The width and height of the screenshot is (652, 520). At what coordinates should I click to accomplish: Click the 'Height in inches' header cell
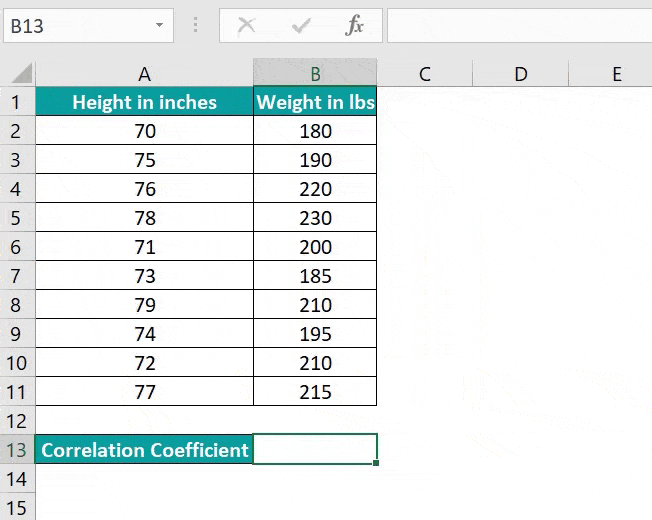pyautogui.click(x=144, y=101)
